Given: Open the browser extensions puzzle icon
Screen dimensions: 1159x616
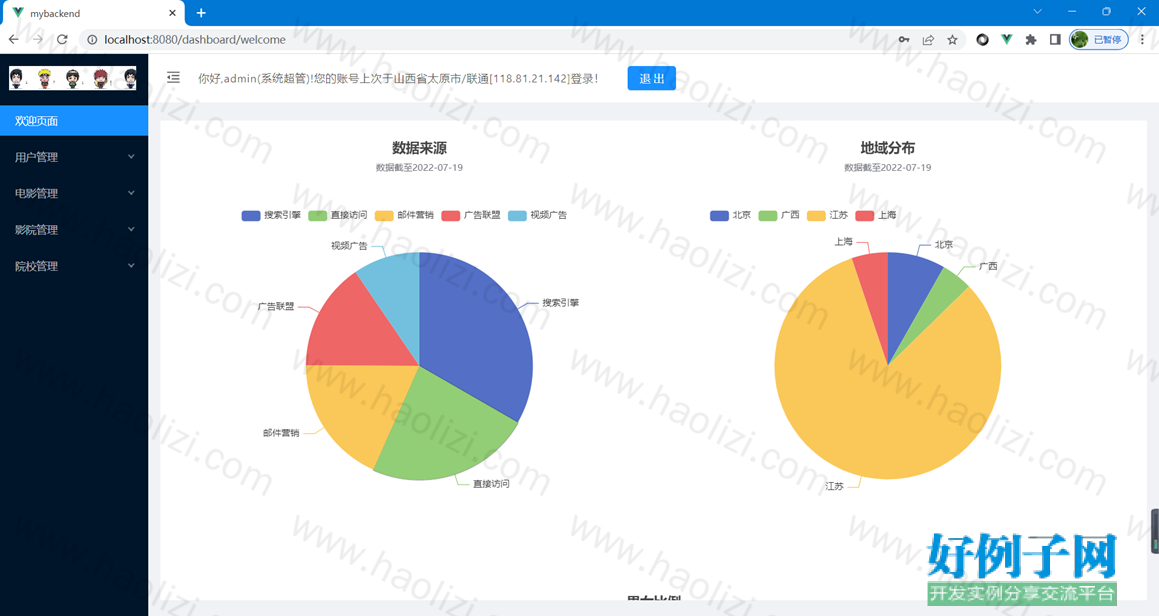Looking at the screenshot, I should 1030,40.
